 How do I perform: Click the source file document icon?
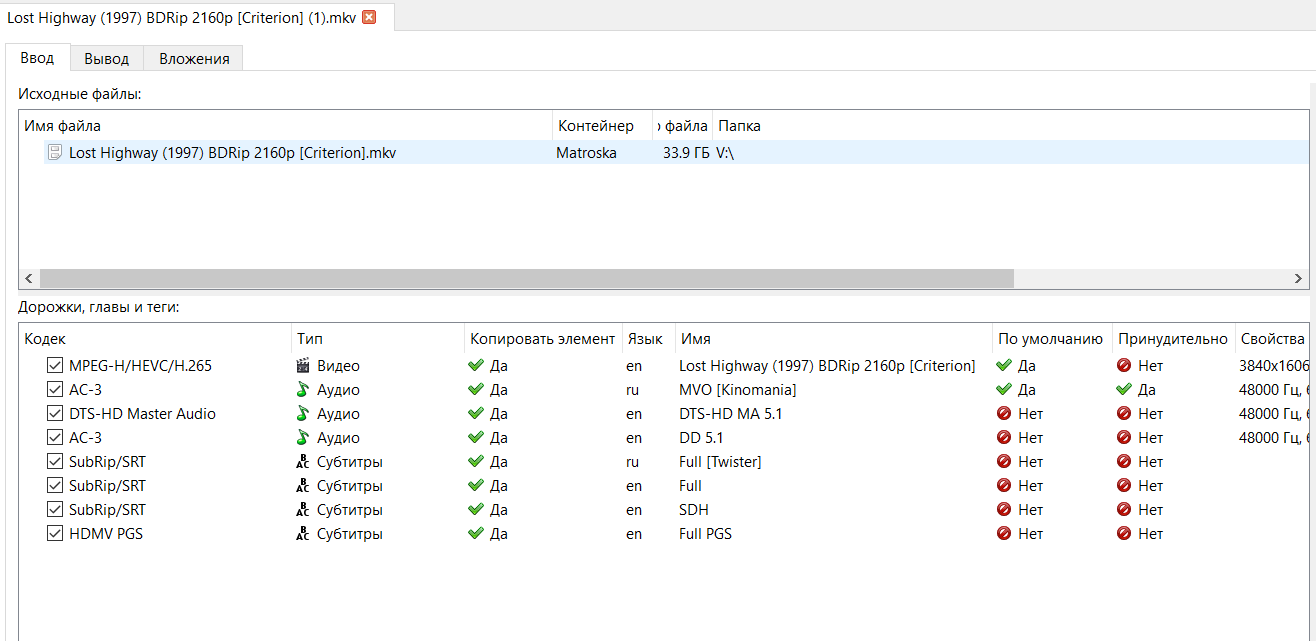[55, 153]
